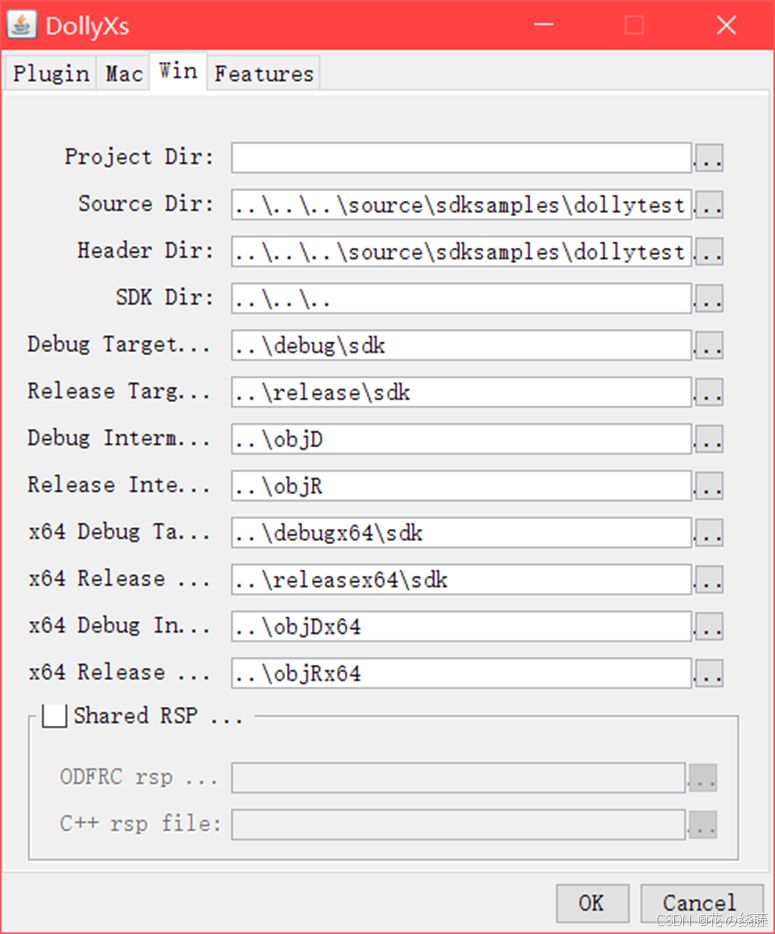775x934 pixels.
Task: Select the Win tab
Action: (178, 70)
